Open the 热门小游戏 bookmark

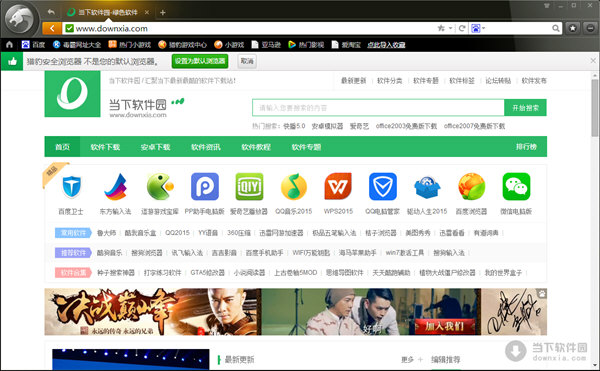point(130,45)
